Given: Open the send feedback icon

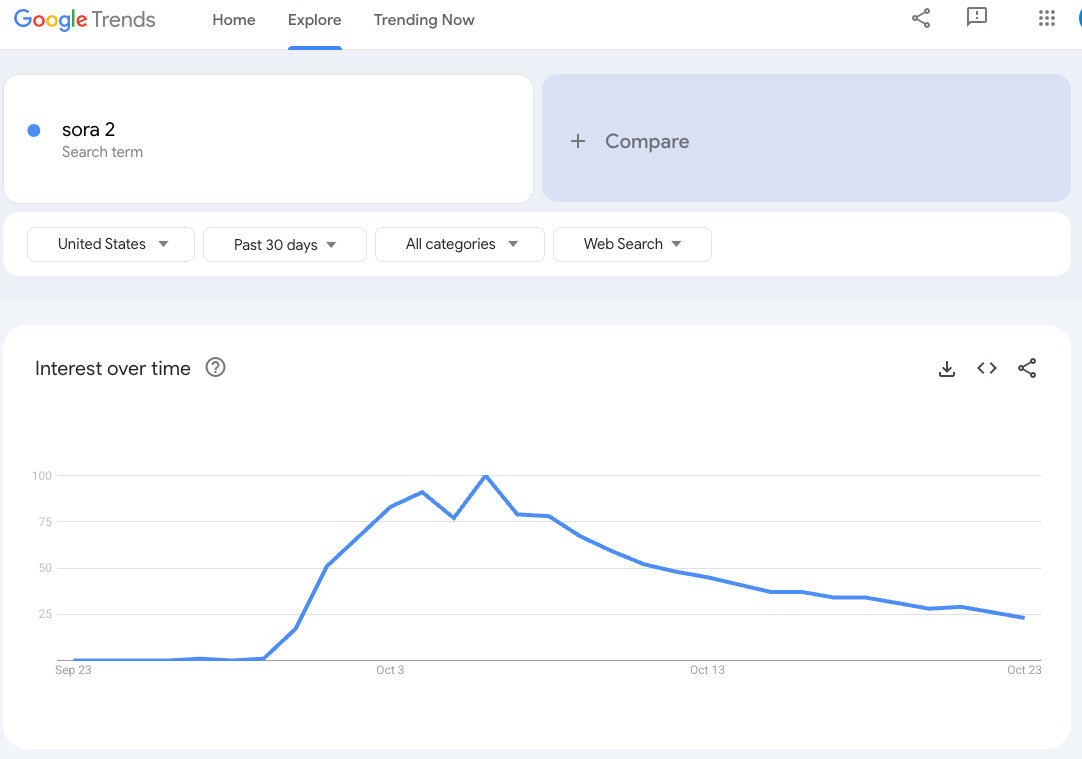Looking at the screenshot, I should point(977,18).
